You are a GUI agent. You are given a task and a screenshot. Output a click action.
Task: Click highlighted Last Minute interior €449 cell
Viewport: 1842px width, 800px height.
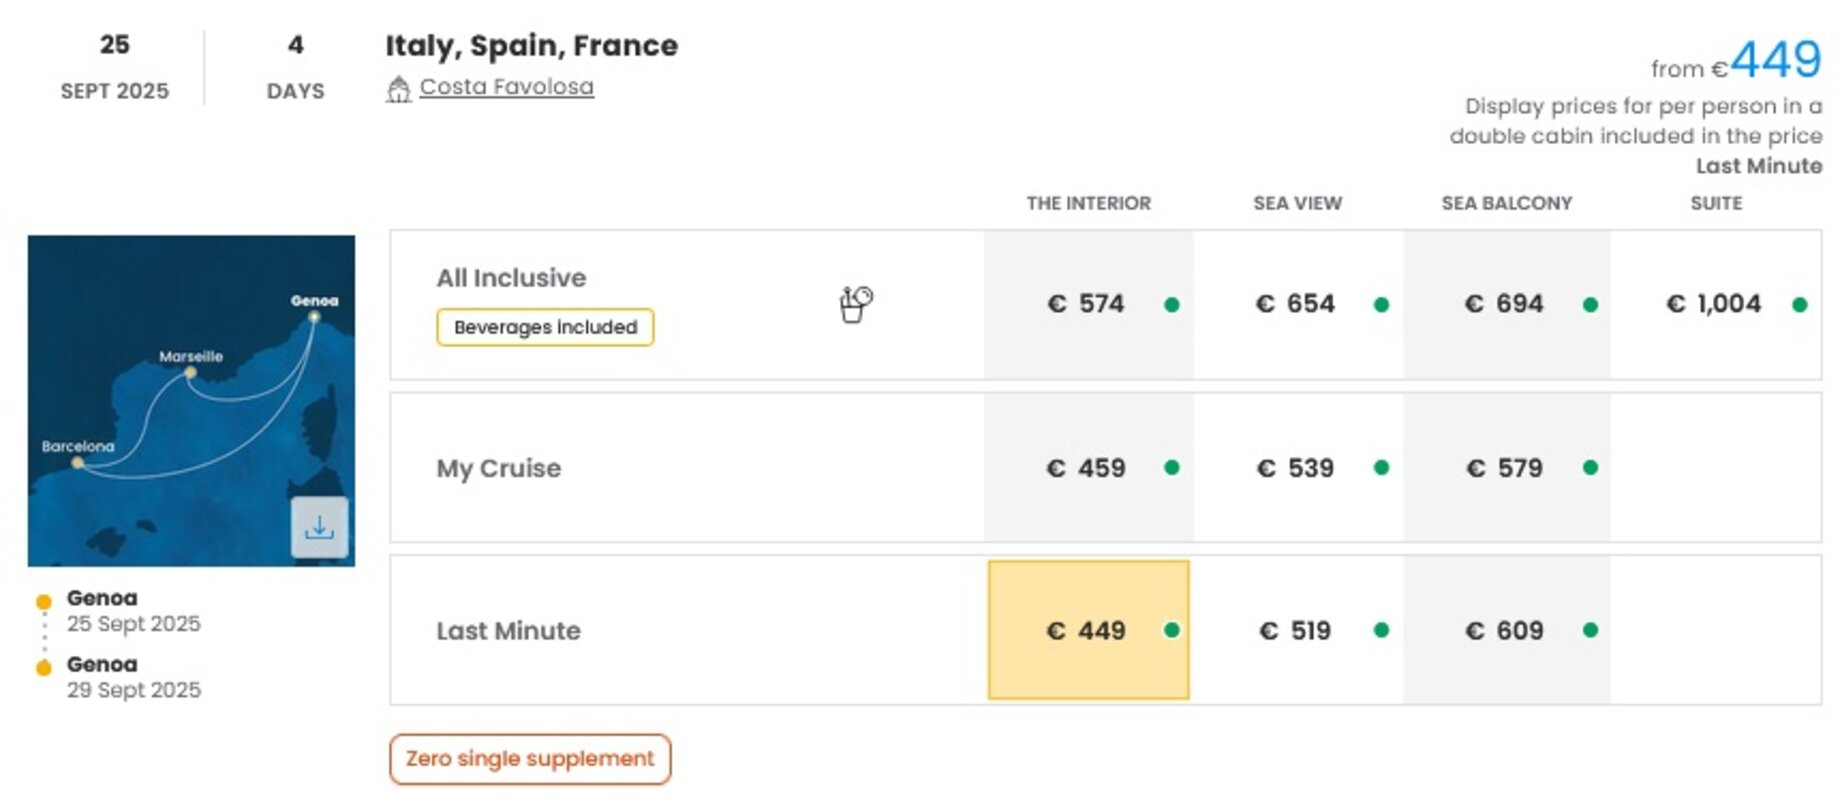pos(1088,630)
